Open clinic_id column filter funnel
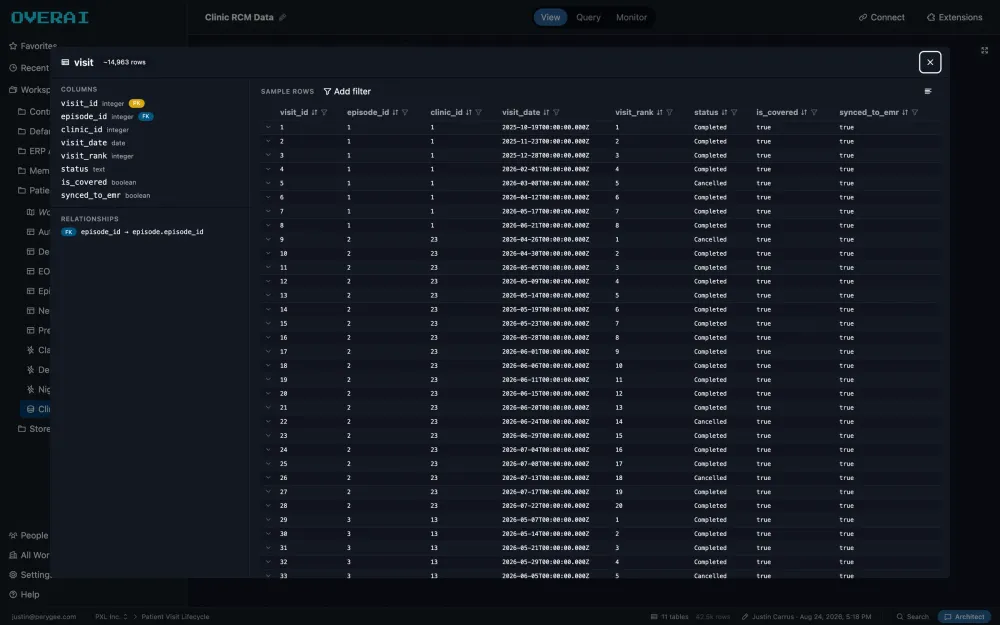Screen dimensions: 1000x625 tap(478, 112)
